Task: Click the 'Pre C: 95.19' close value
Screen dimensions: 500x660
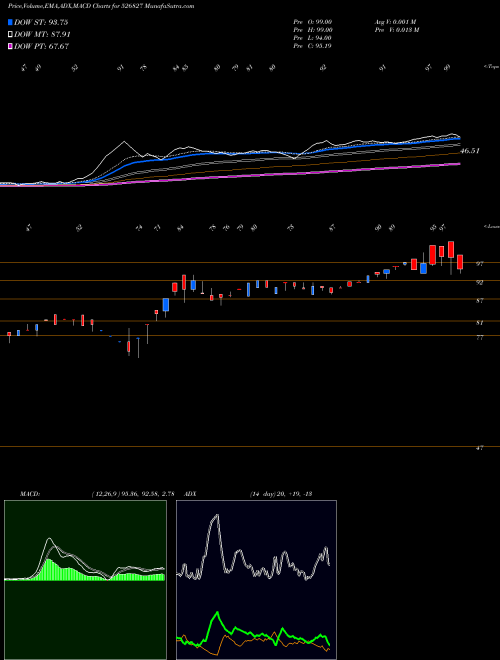Action: pos(313,46)
